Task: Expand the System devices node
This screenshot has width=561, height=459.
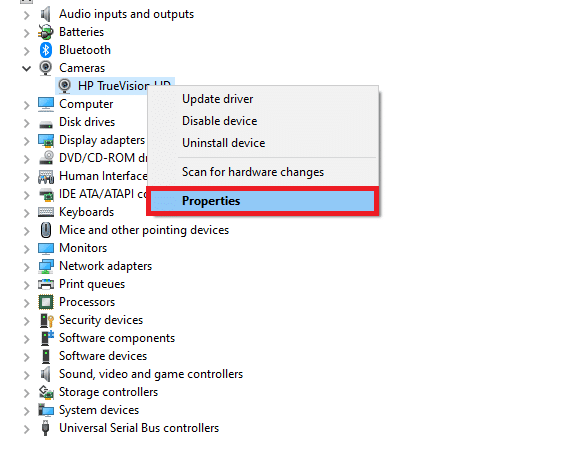Action: [x=26, y=411]
